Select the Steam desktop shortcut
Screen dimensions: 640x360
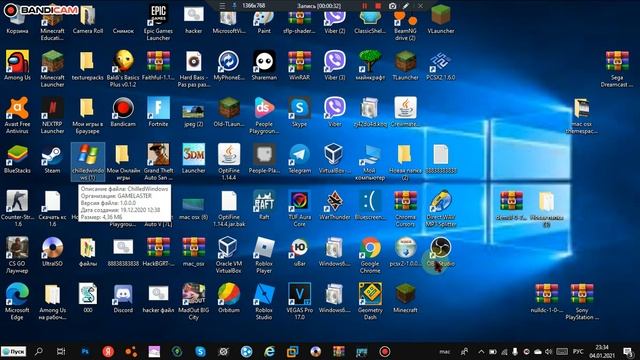click(x=52, y=159)
